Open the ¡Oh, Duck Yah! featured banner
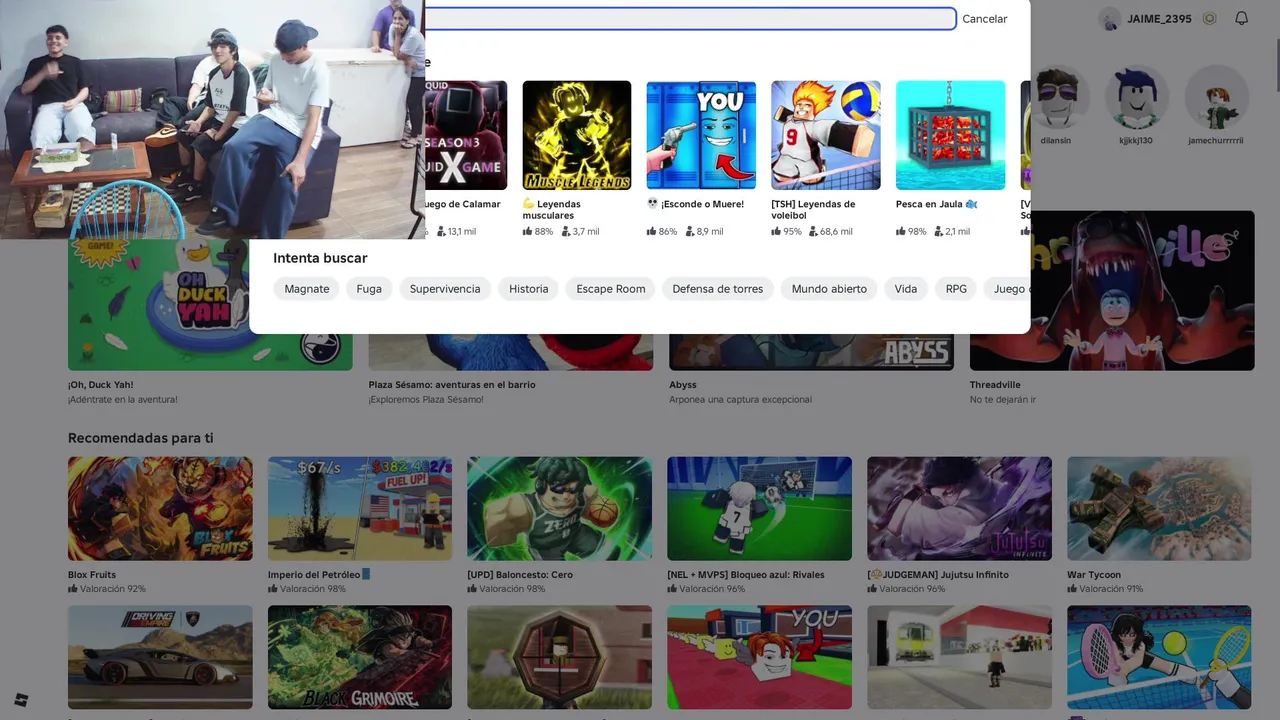 tap(210, 304)
